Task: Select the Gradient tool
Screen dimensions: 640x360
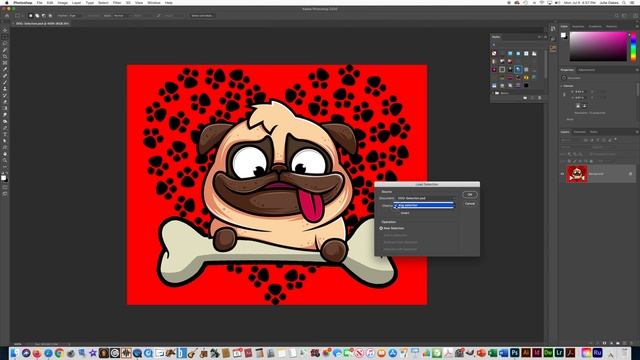Action: tap(4, 108)
